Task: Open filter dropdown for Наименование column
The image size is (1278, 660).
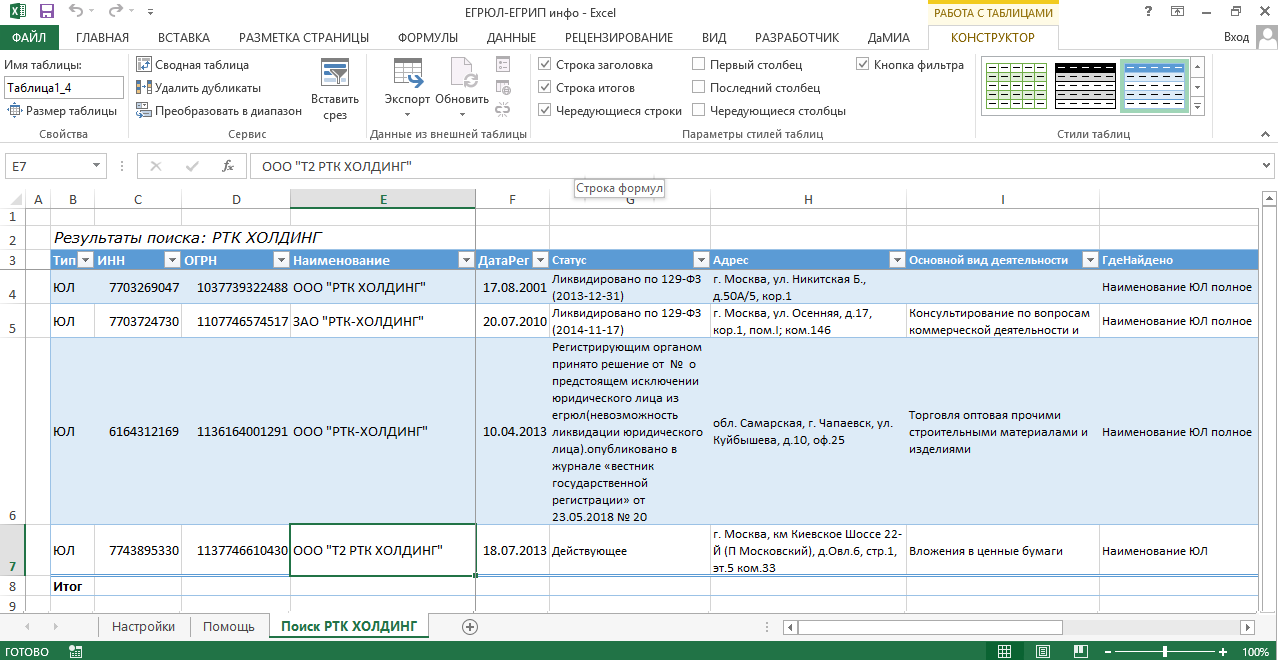Action: (x=465, y=260)
